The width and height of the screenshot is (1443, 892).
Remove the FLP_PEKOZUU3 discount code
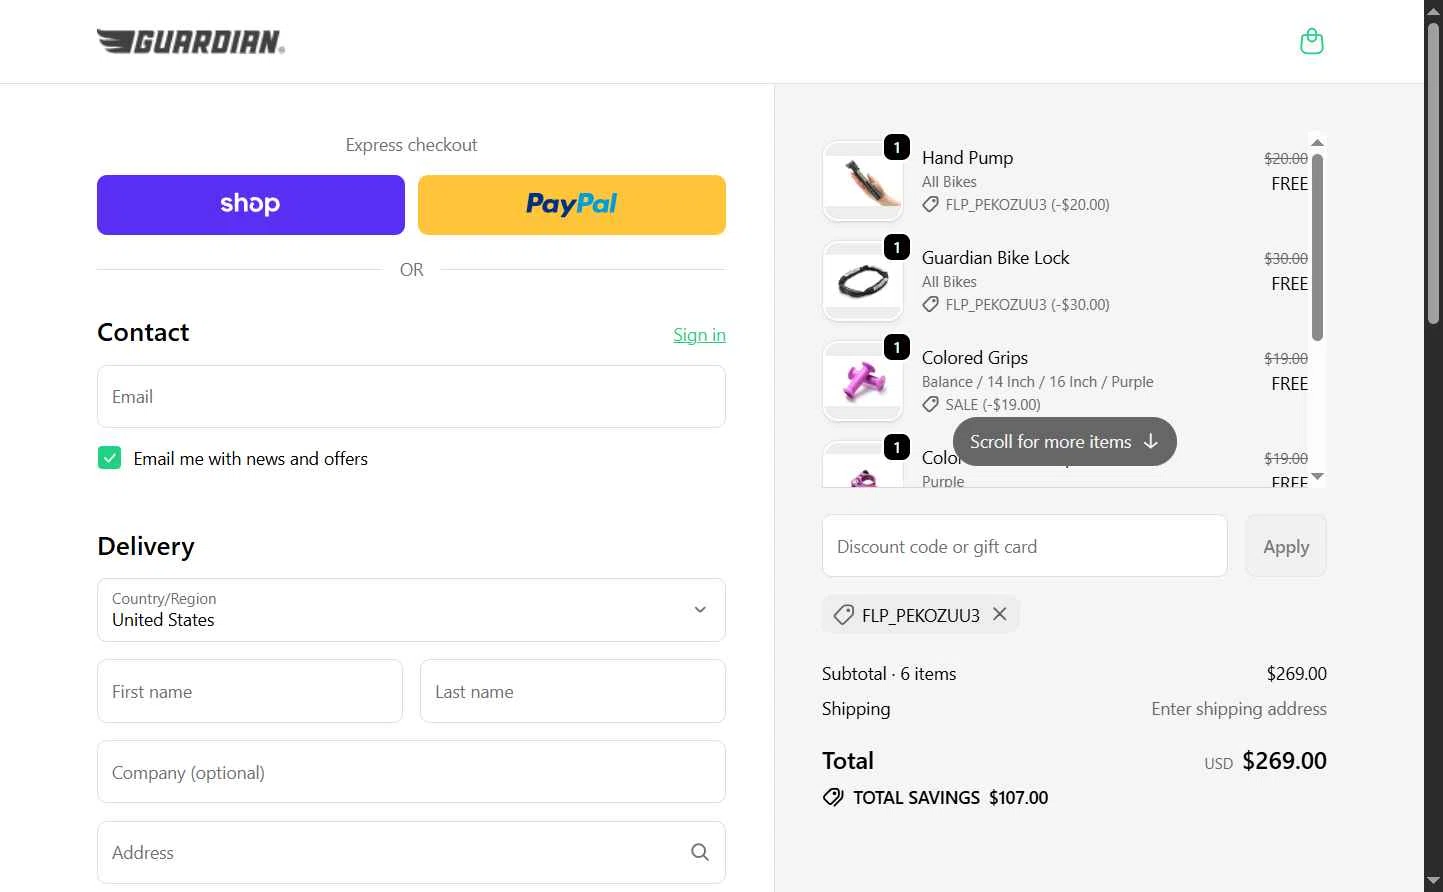point(999,614)
